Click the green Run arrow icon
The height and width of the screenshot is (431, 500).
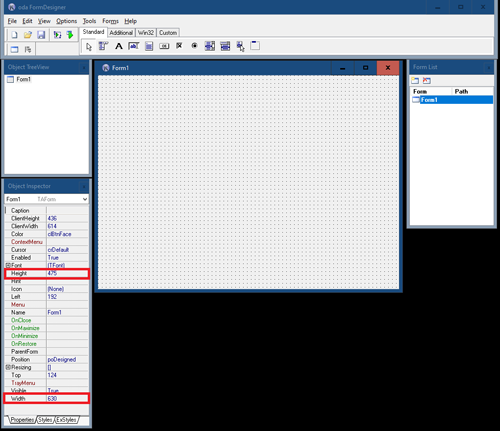point(70,35)
